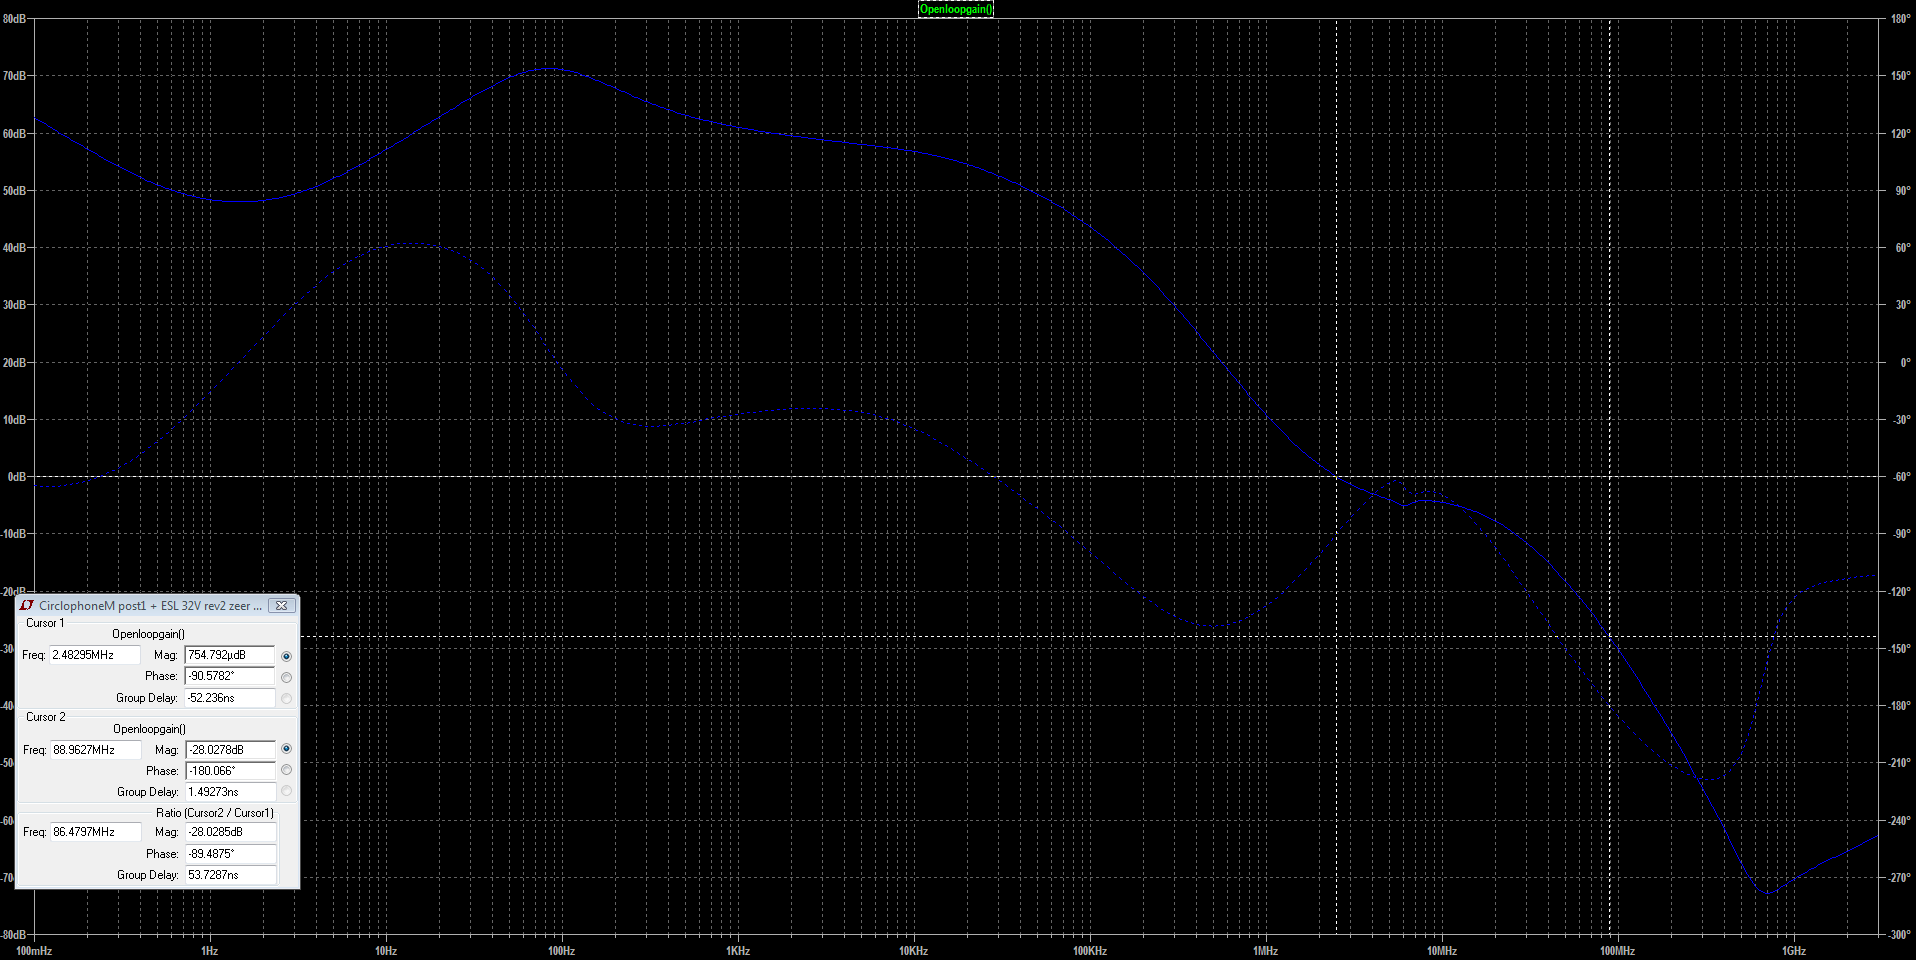Viewport: 1916px width, 960px height.
Task: Click the 1KHz frequency axis label
Action: [738, 951]
